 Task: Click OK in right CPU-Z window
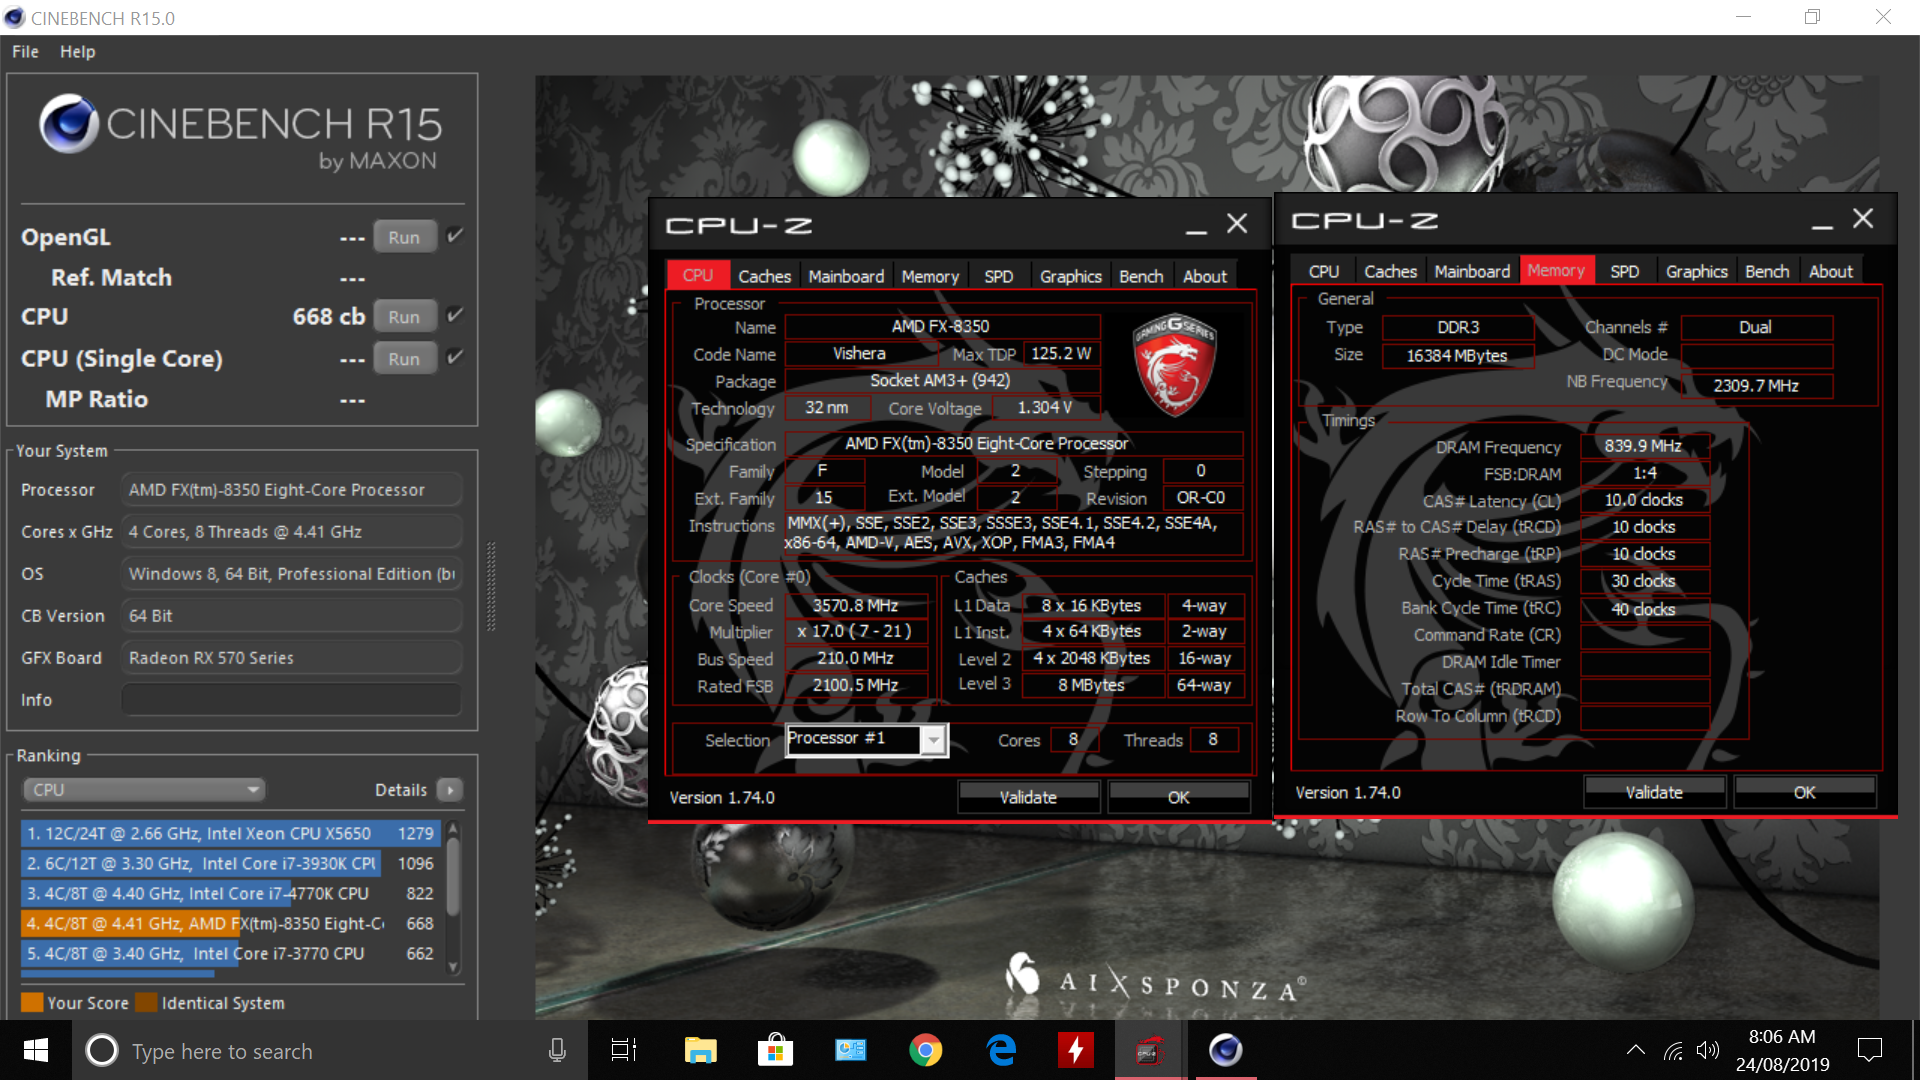(x=1804, y=792)
